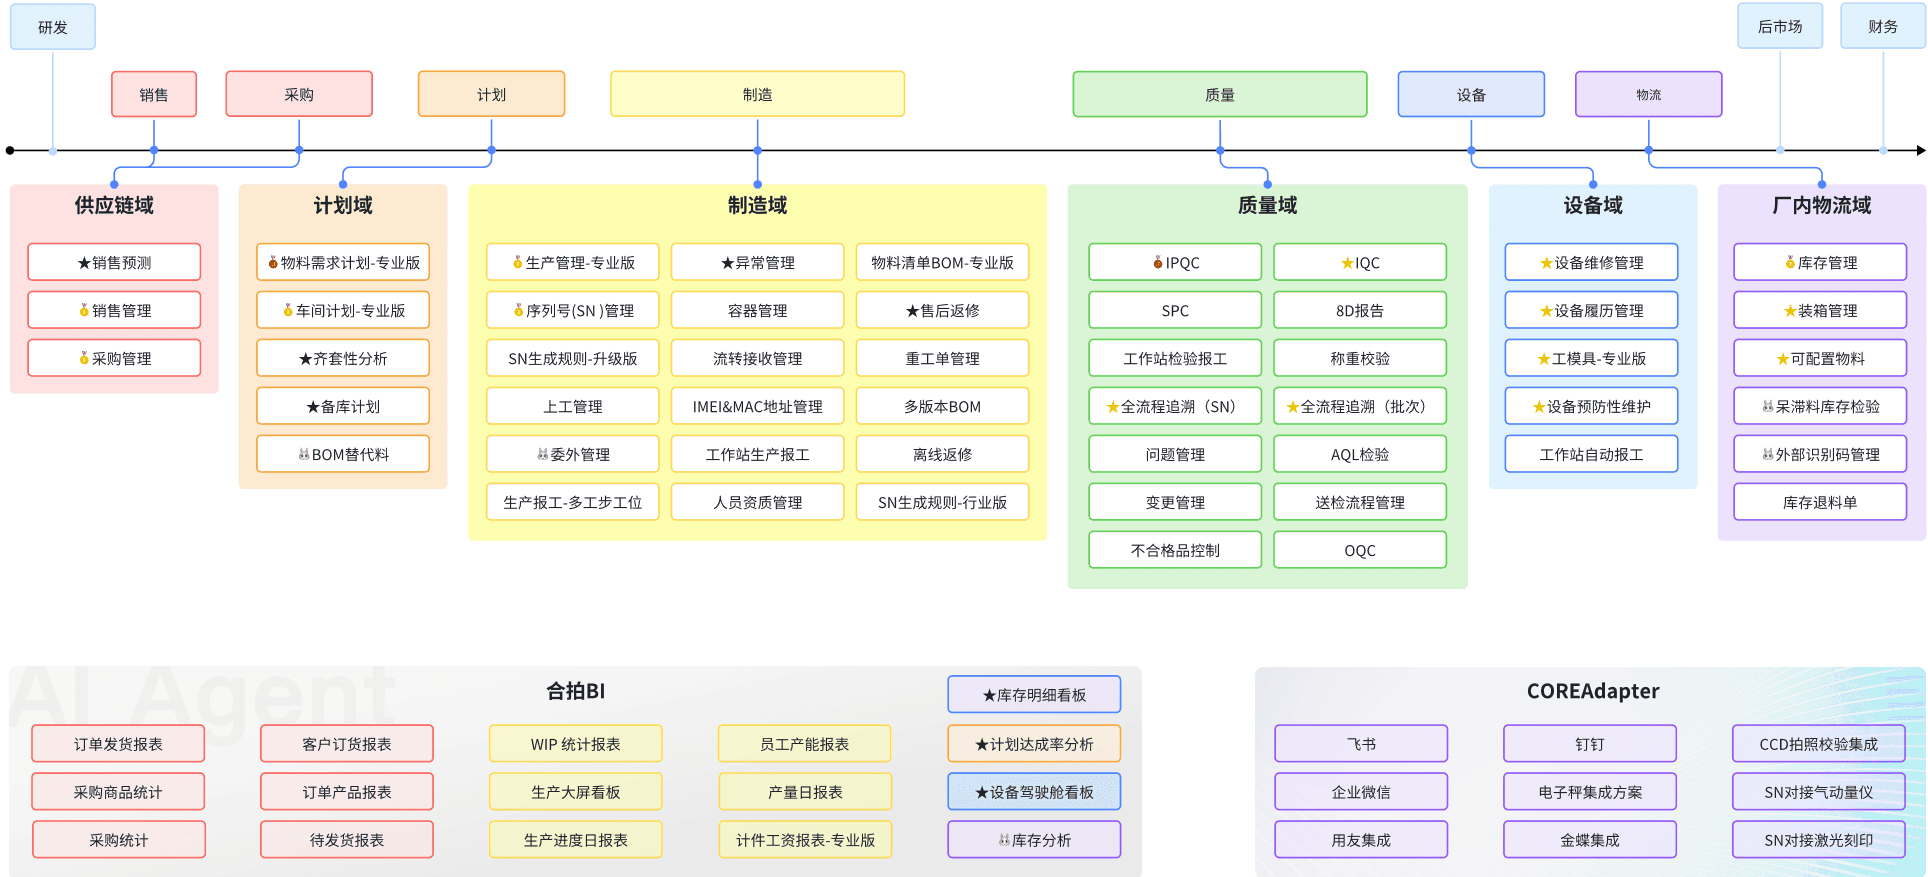
Task: Open IMEI&MAC地址管理 module
Action: (757, 406)
